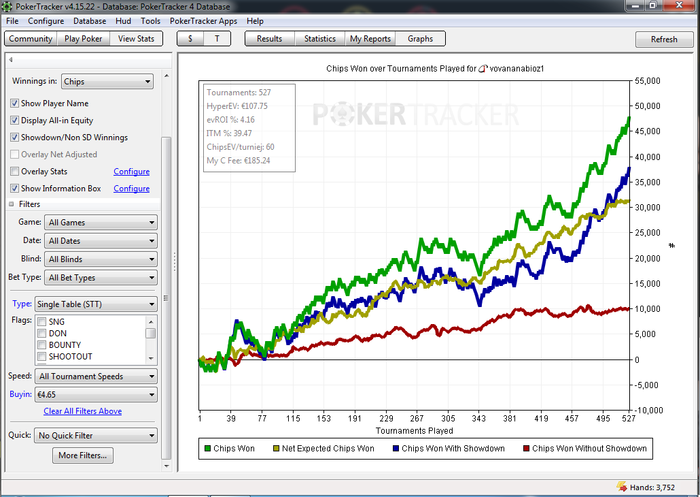Click the PokerTracker app icon in title bar
Viewport: 700px width, 497px height.
pos(7,6)
